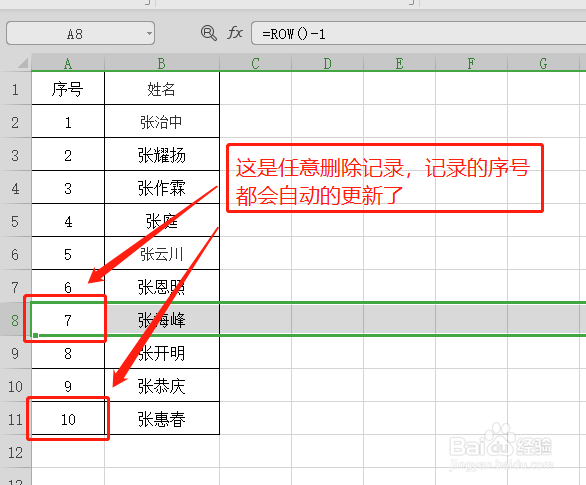Select row 4 header
Screen dimensions: 586x485
(x=15, y=188)
